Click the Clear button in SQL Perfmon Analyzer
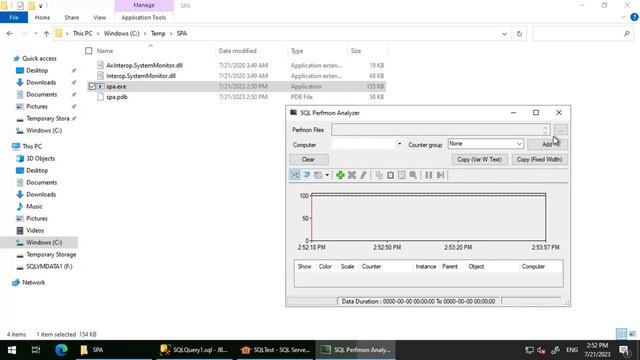This screenshot has height=360, width=640. tap(309, 160)
